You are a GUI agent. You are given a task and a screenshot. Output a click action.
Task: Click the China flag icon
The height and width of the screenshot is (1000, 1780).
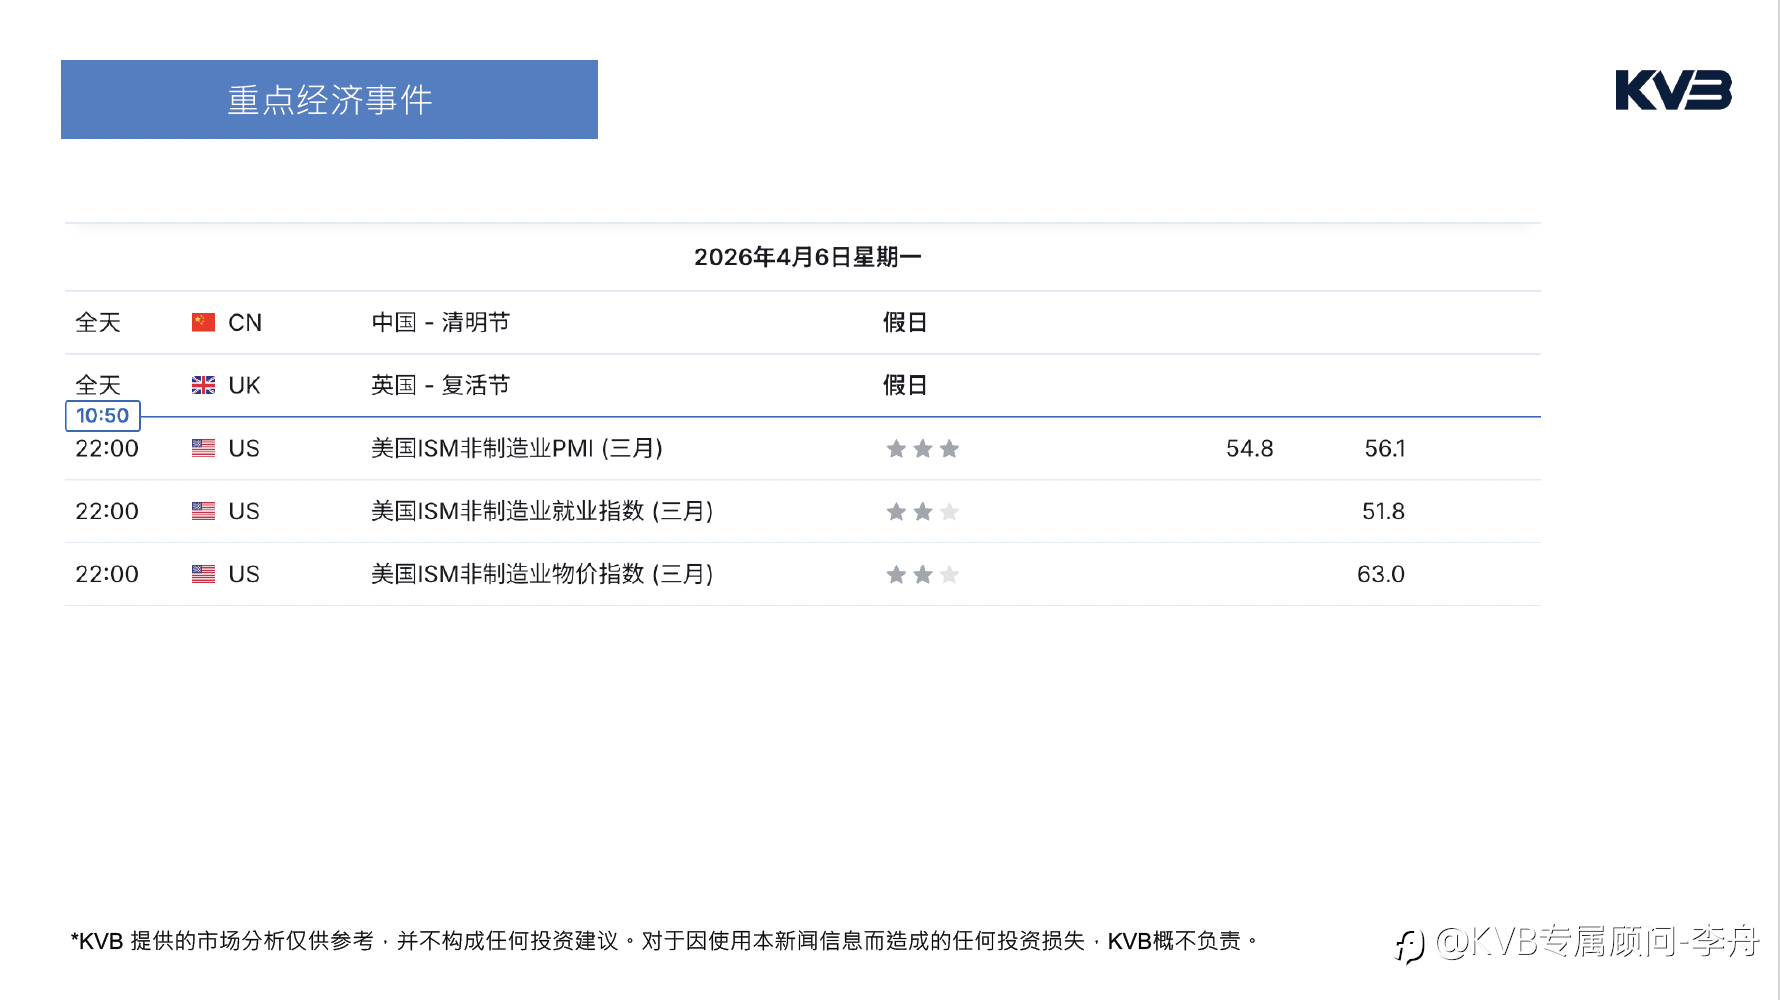203,322
